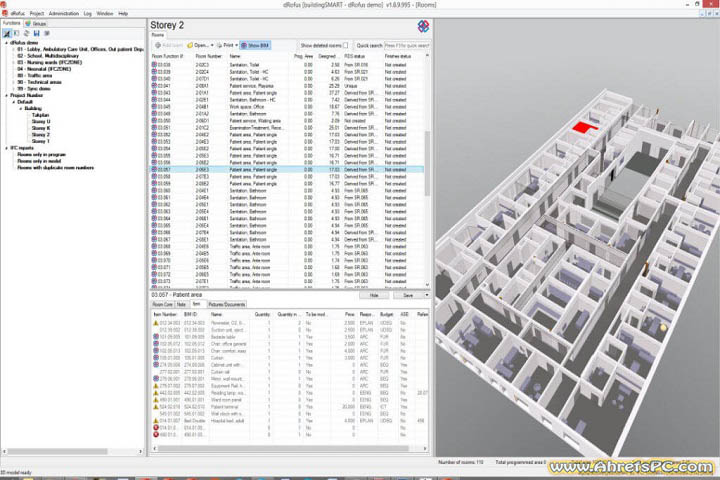720x480 pixels.
Task: Open the Window menu
Action: click(x=105, y=14)
